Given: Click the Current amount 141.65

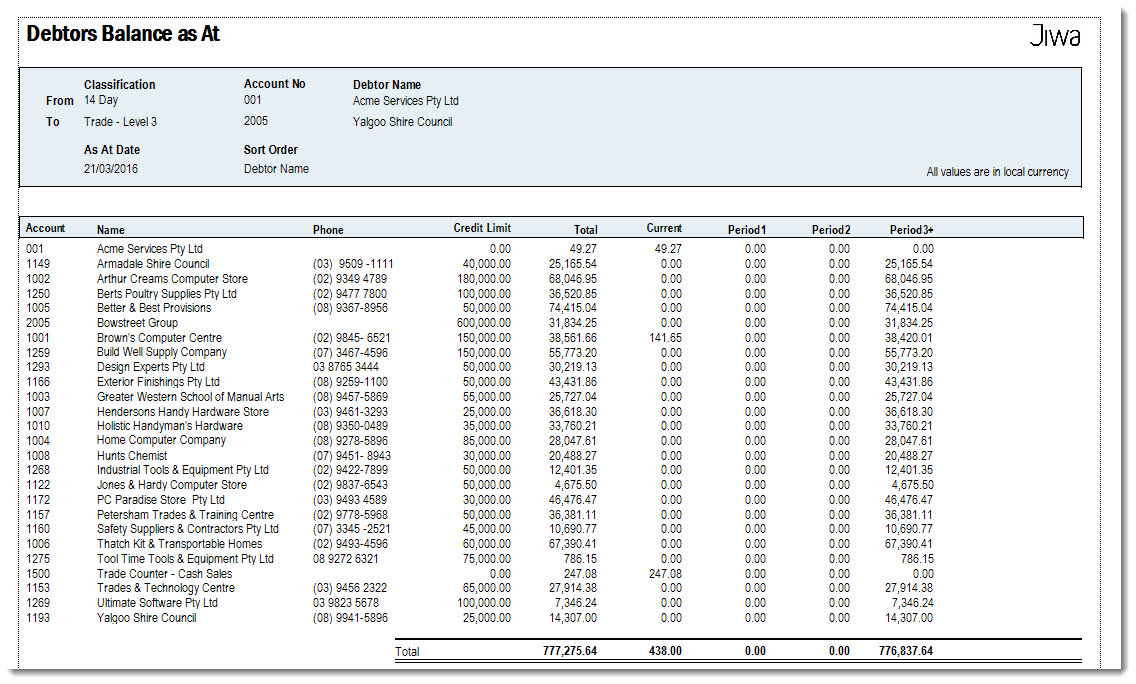Looking at the screenshot, I should pos(665,338).
